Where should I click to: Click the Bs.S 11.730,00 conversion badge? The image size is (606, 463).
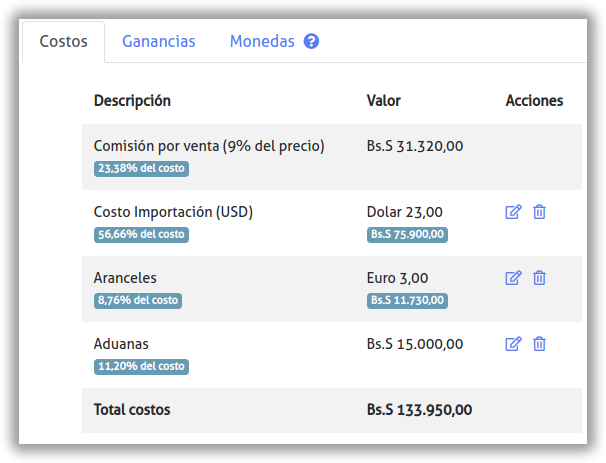pos(407,301)
